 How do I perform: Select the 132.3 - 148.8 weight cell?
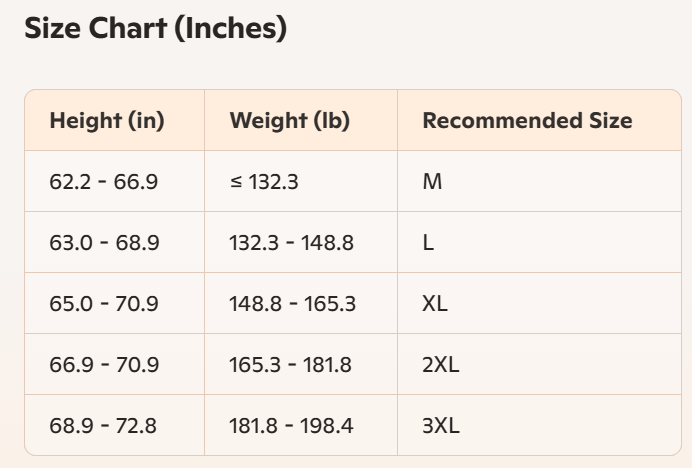(291, 243)
